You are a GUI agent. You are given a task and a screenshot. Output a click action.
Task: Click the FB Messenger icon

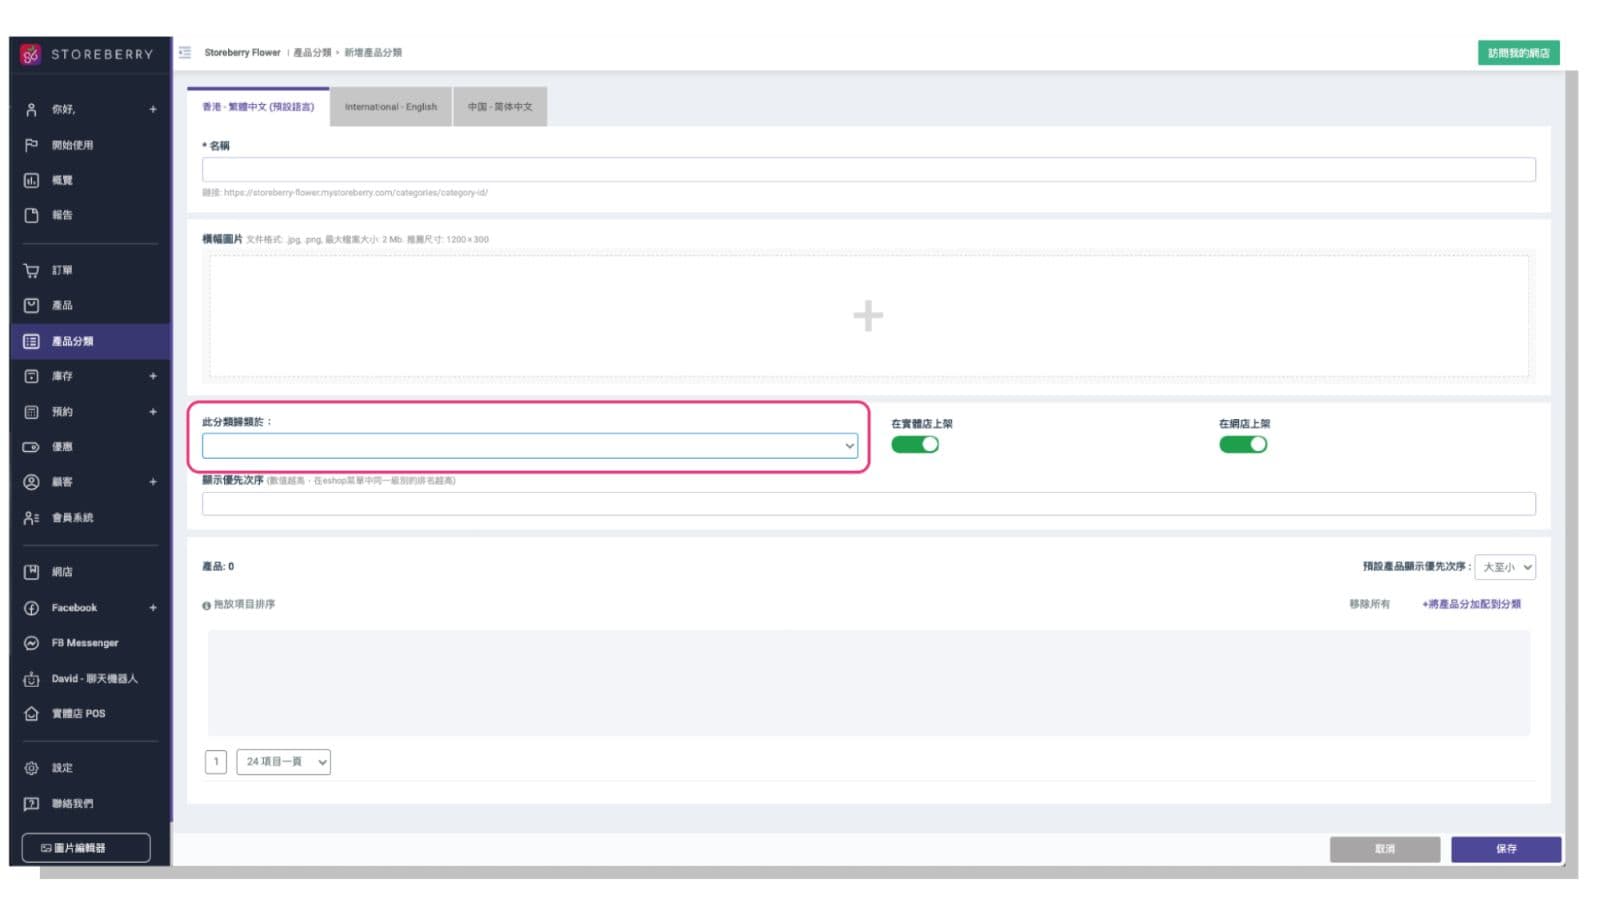[x=31, y=643]
